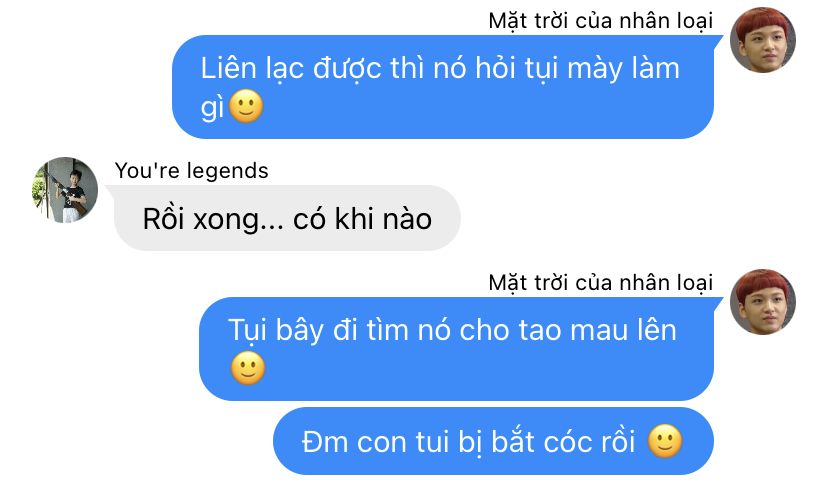Click sender name above 'Liên lạc được' message

click(600, 21)
